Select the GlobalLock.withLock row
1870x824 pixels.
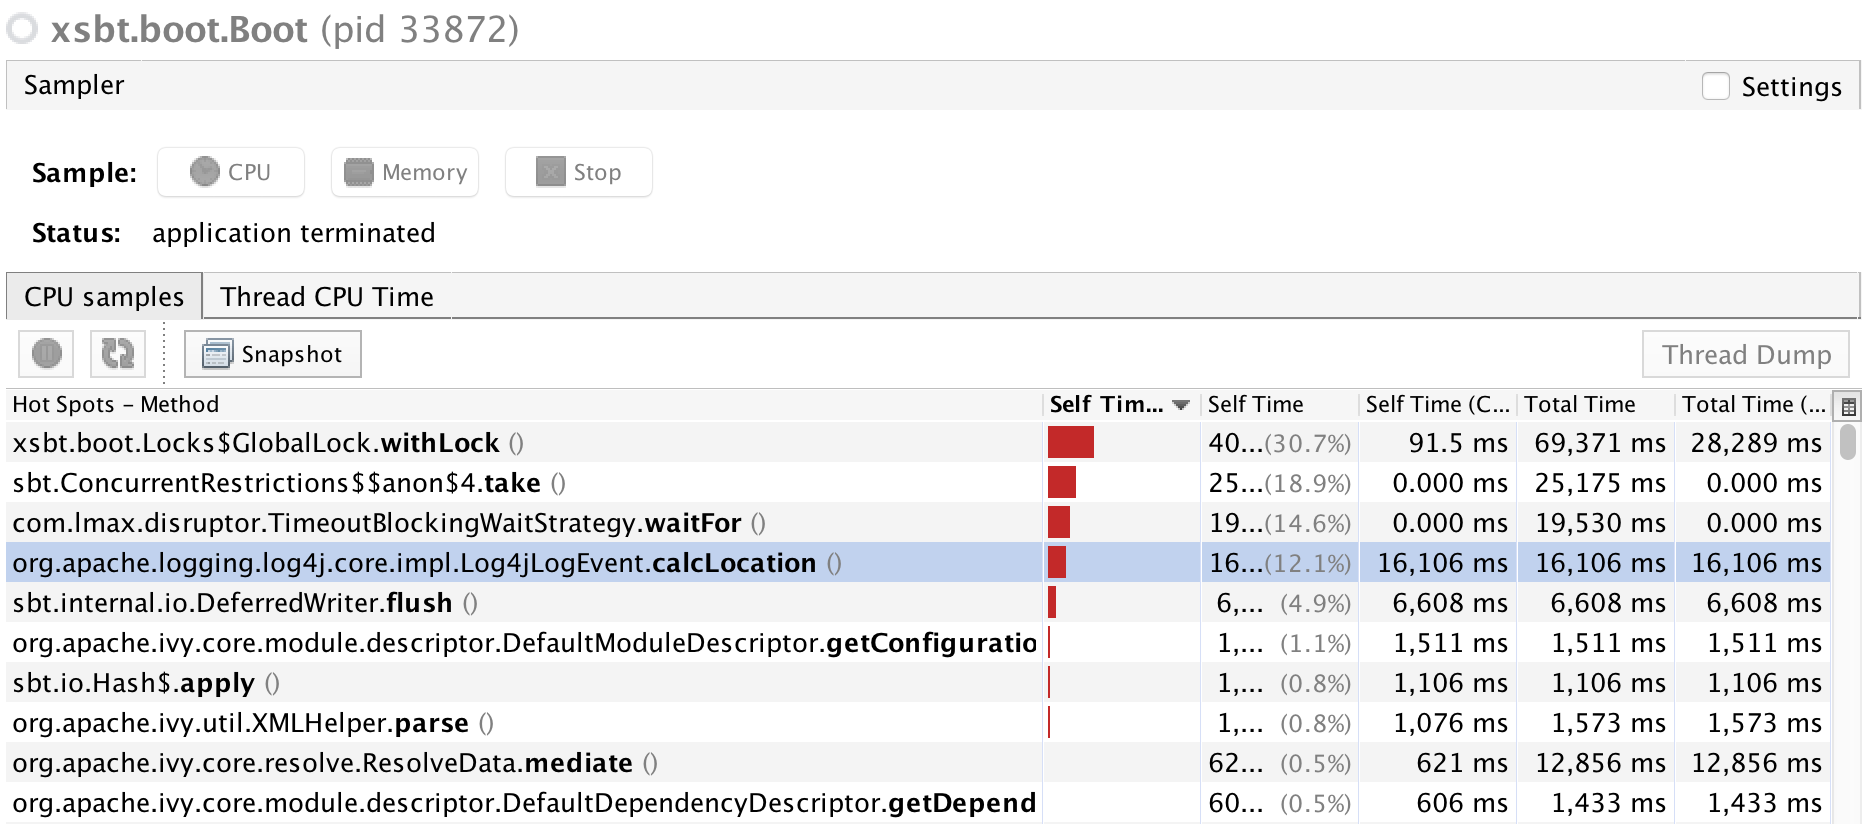[x=919, y=443]
